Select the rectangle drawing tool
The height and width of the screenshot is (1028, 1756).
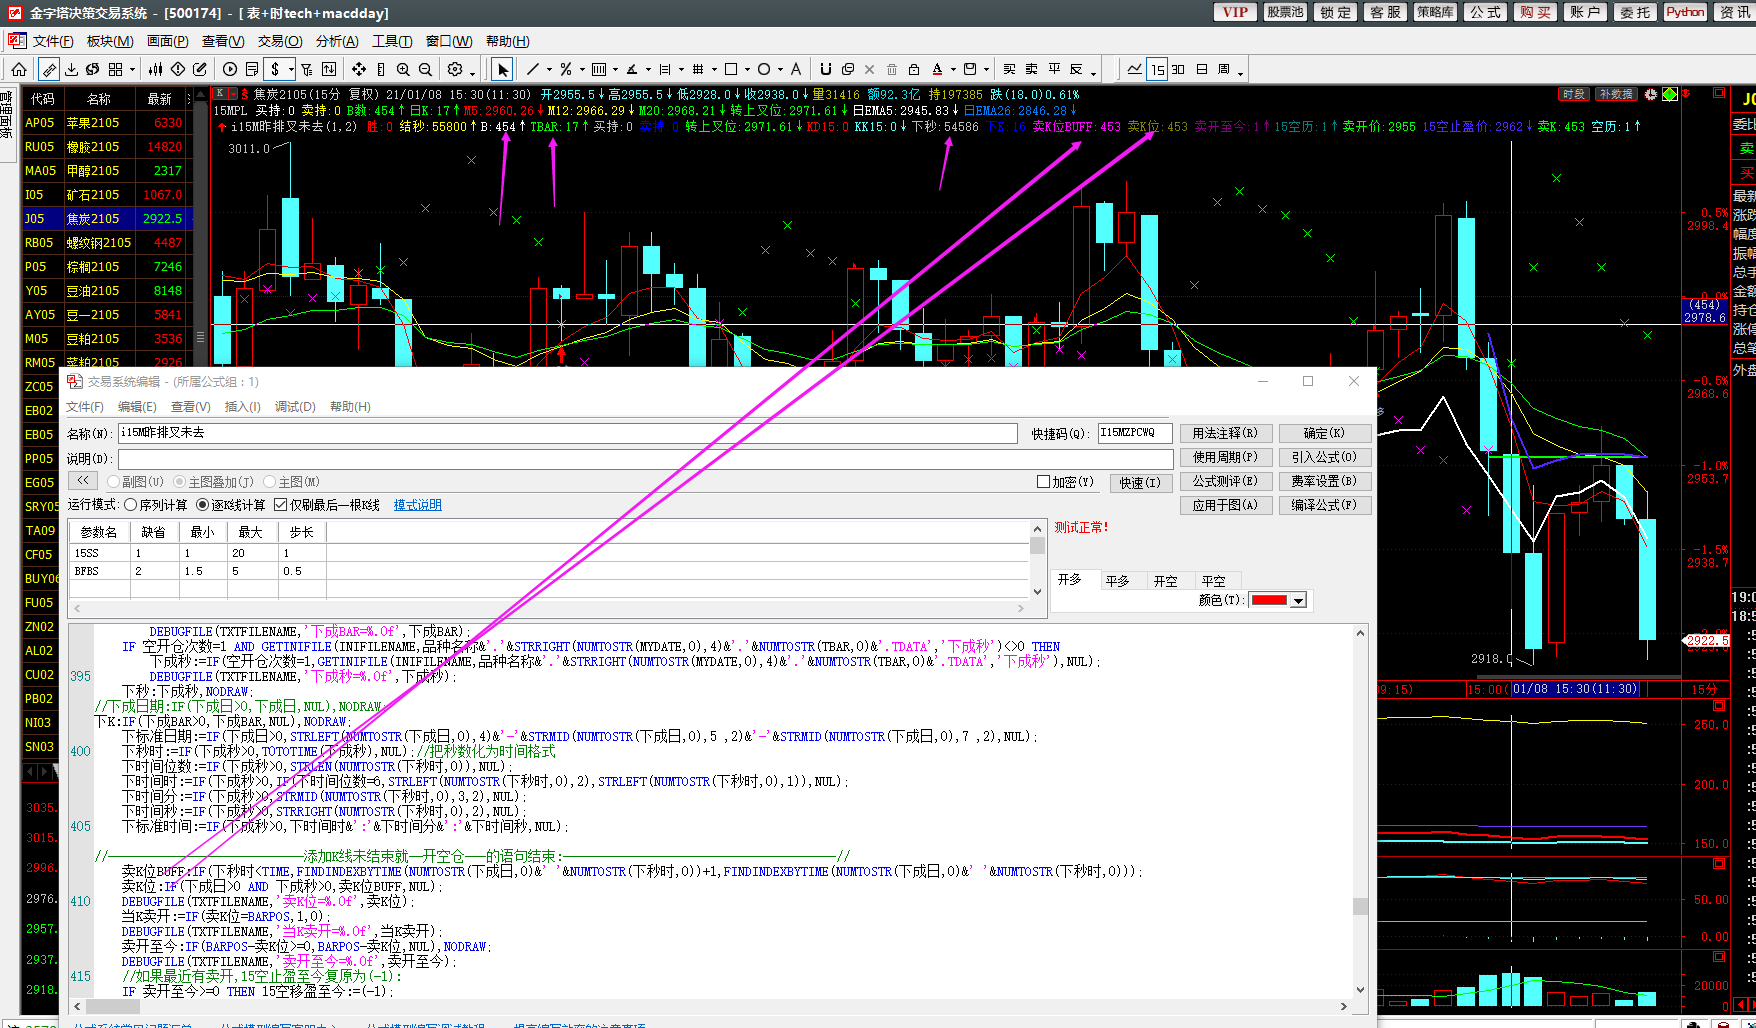tap(731, 69)
